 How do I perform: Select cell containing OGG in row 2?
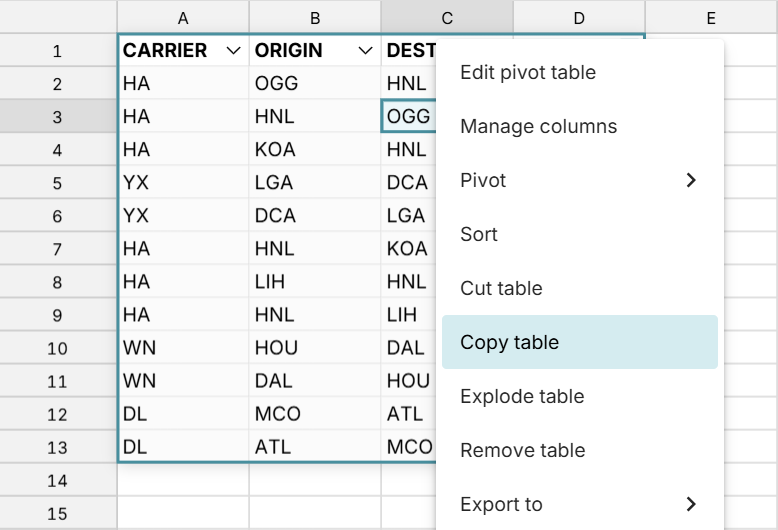click(277, 84)
